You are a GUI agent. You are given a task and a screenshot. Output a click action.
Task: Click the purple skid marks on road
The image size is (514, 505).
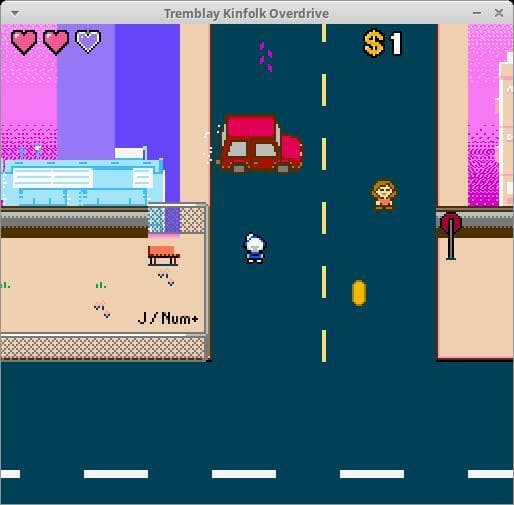[x=266, y=57]
